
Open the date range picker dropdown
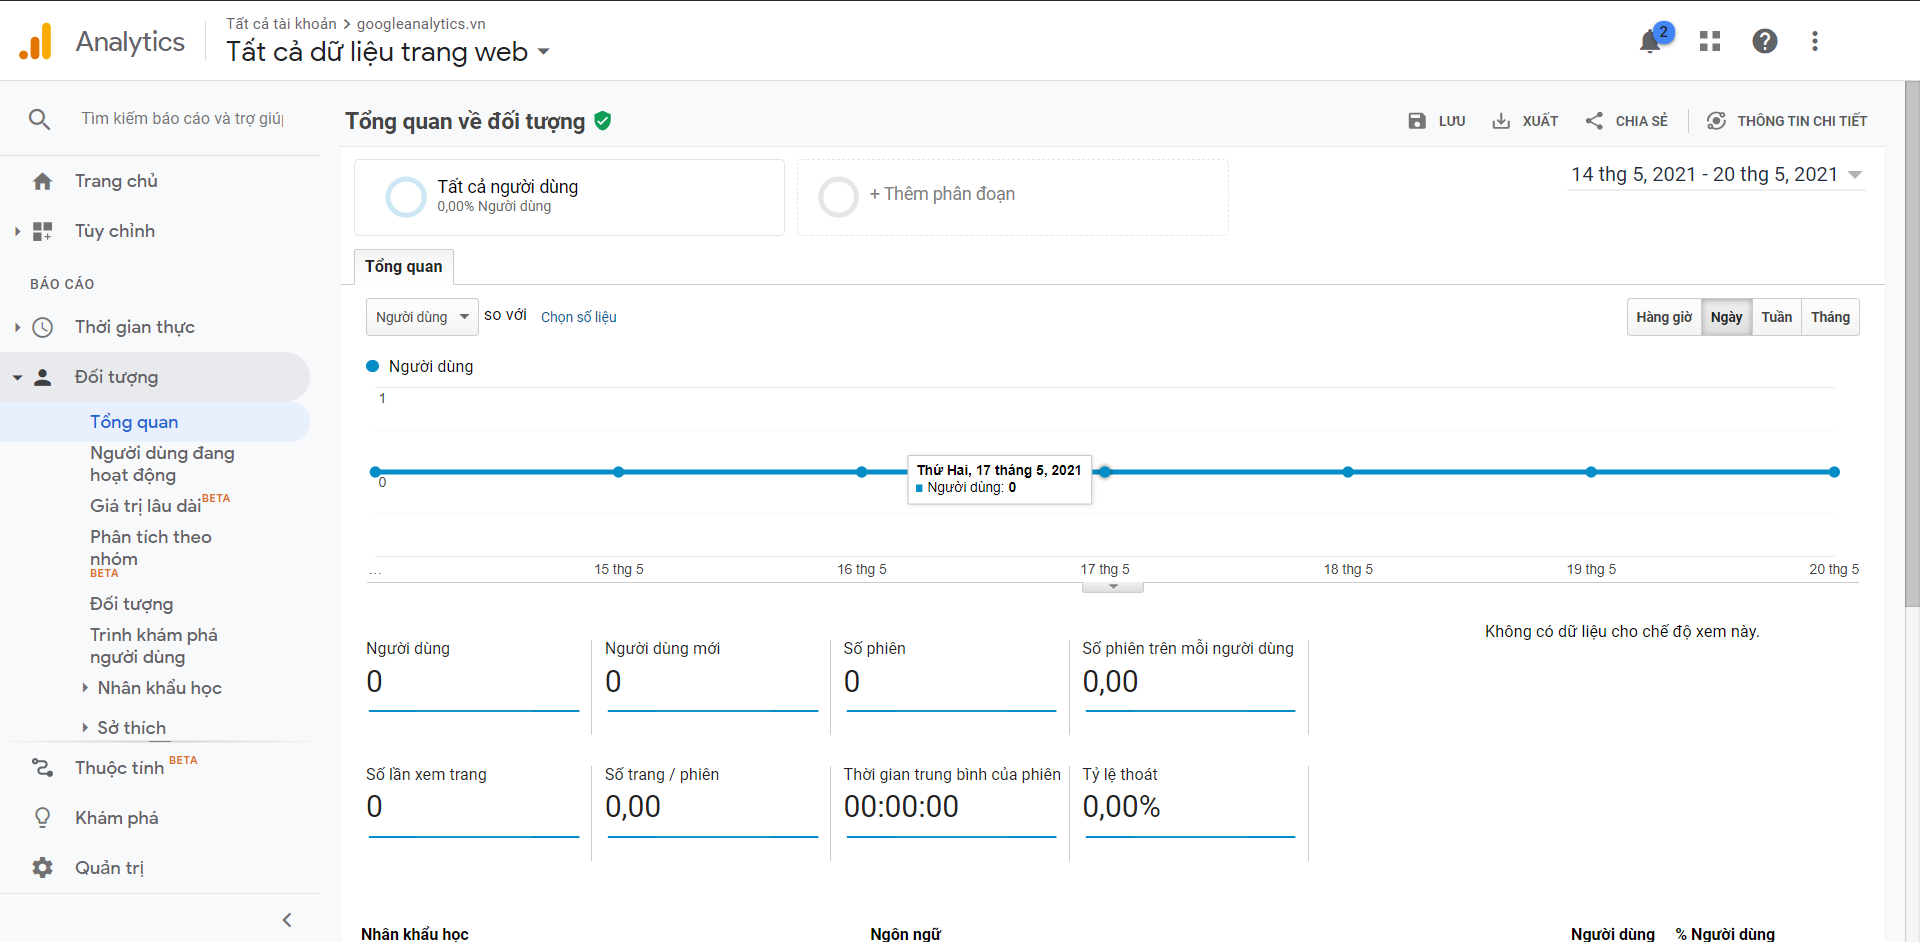pyautogui.click(x=1715, y=175)
